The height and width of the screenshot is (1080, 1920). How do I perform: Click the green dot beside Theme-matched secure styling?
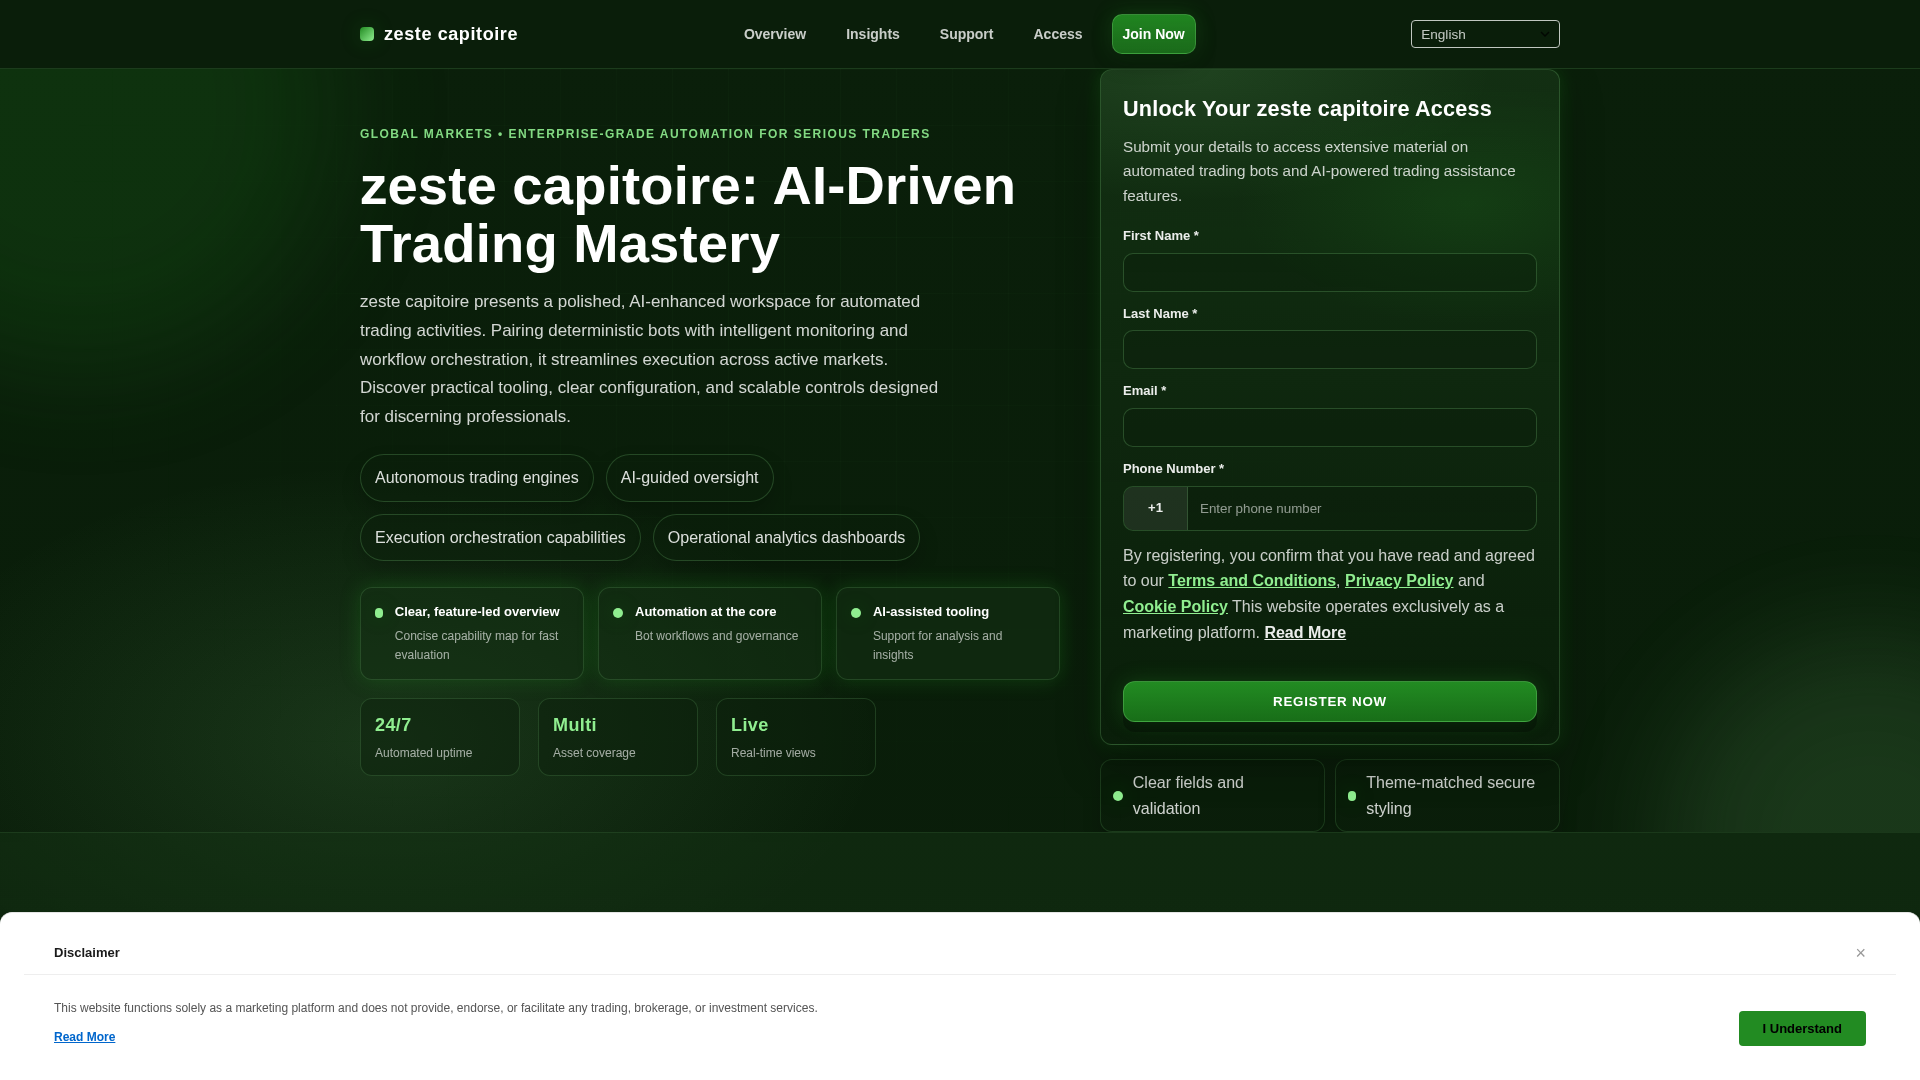pyautogui.click(x=1352, y=796)
